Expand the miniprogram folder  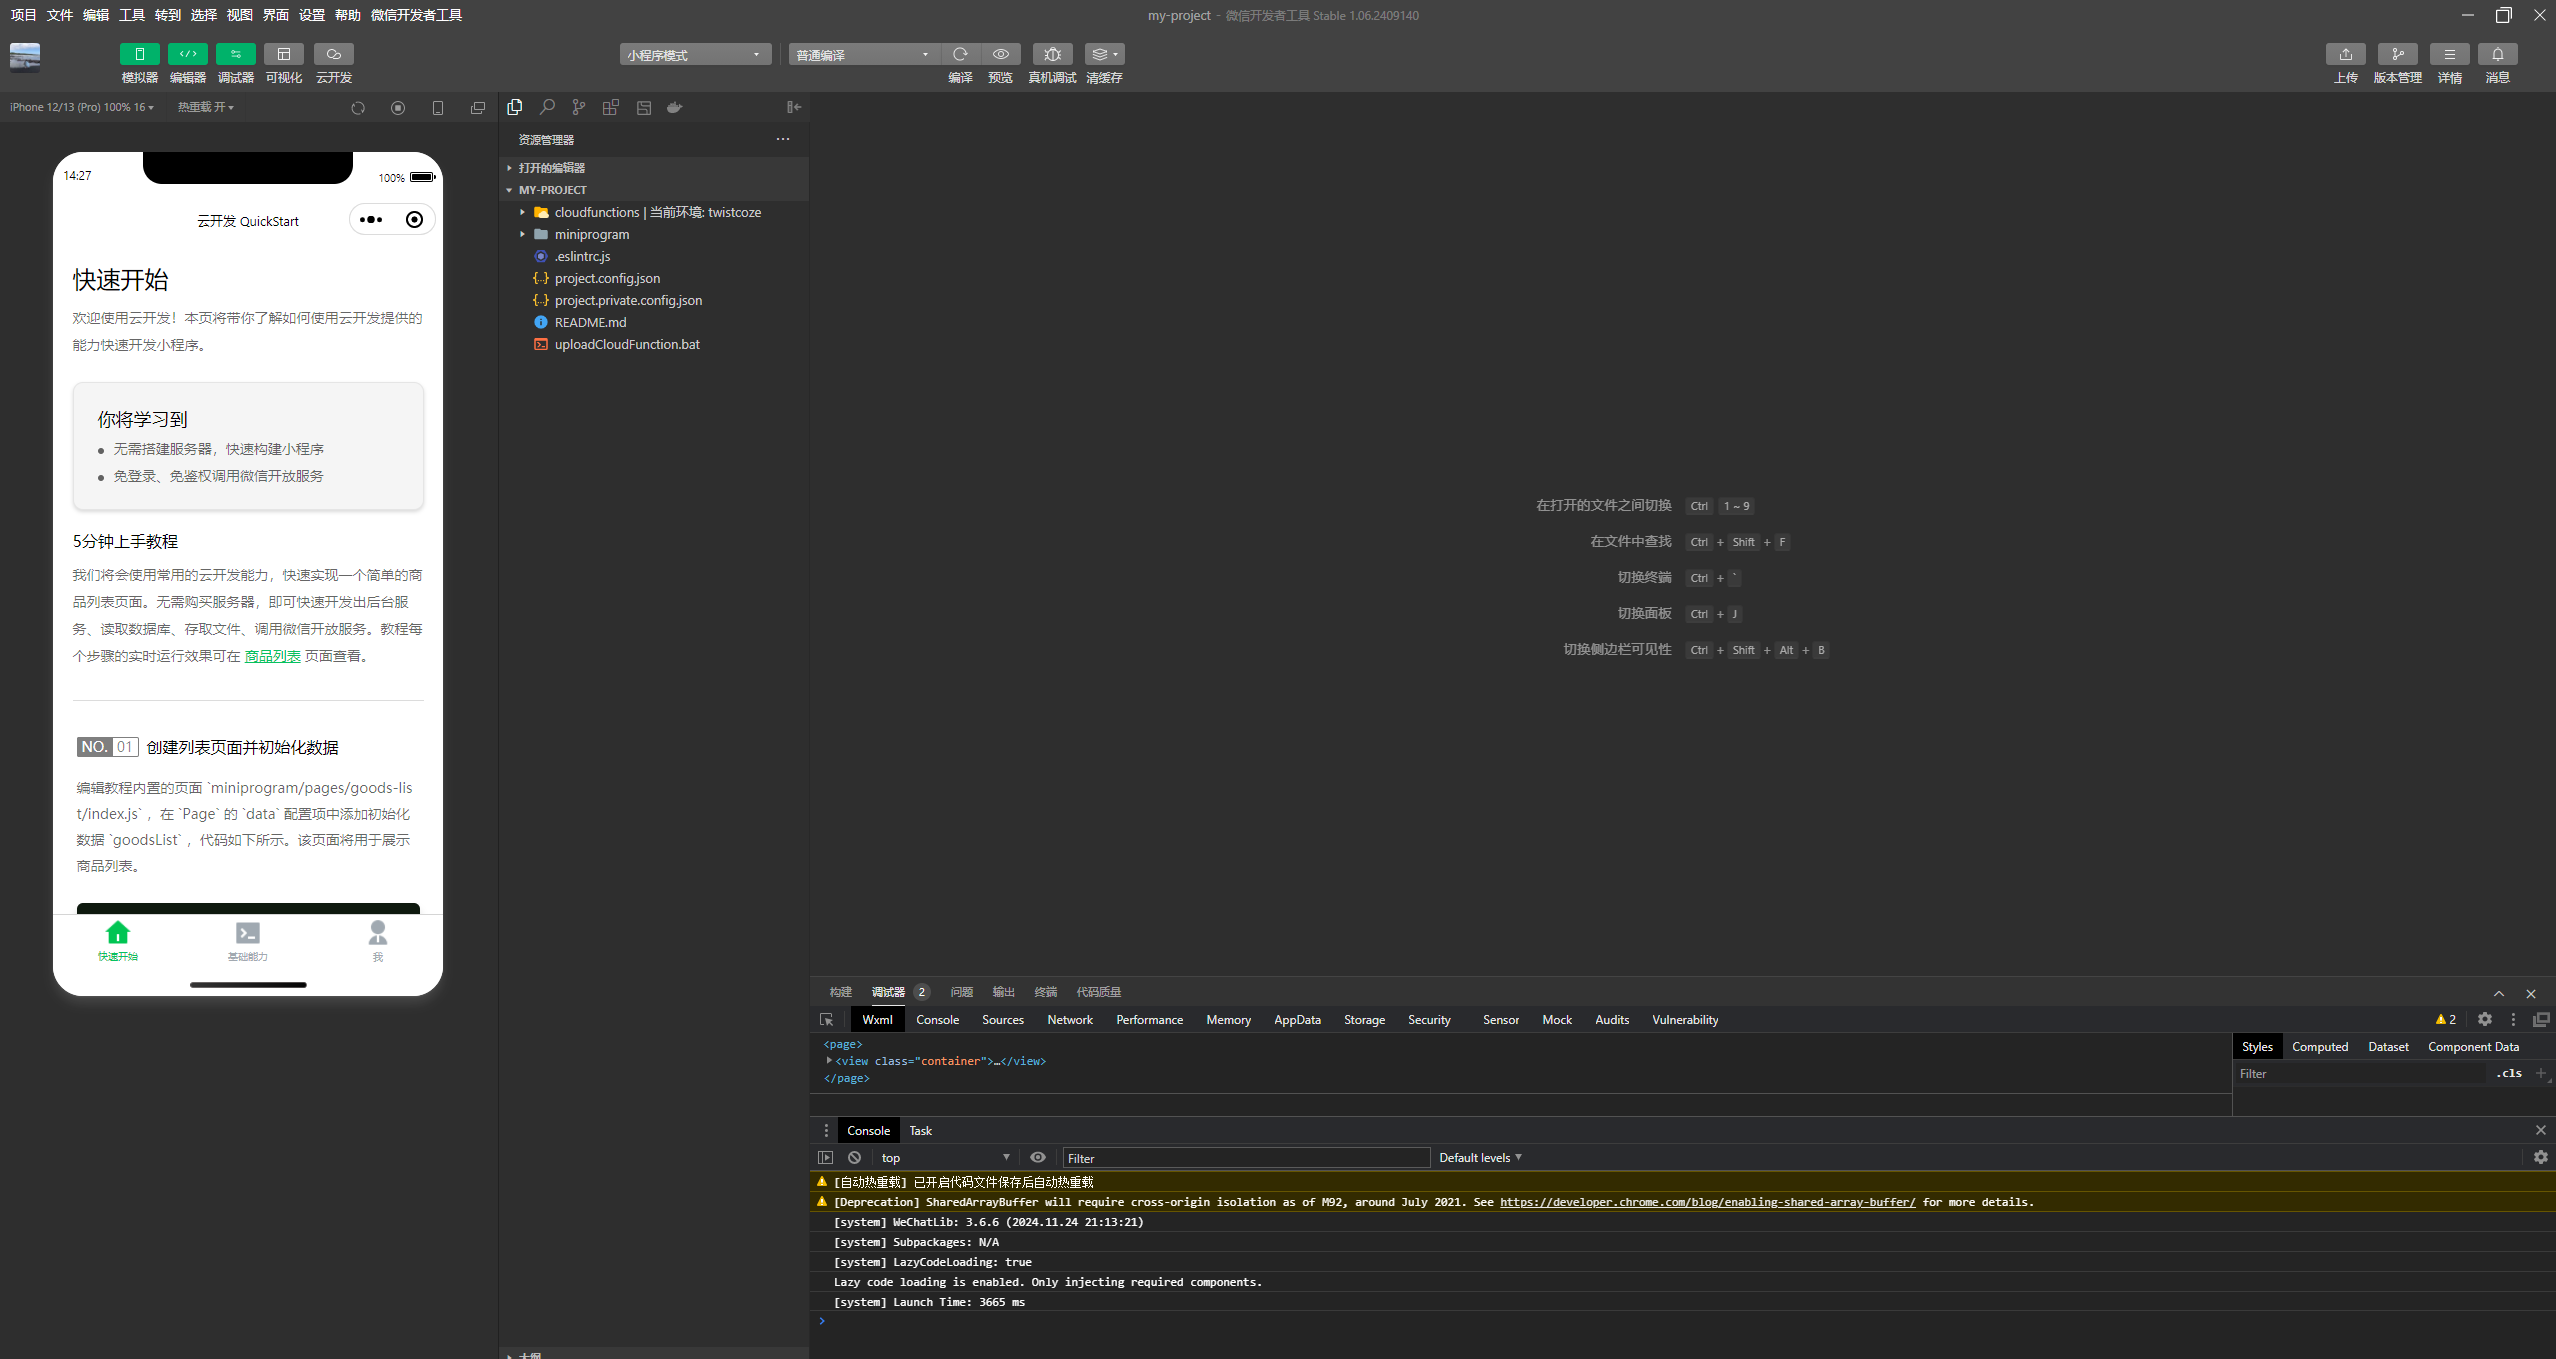tap(592, 234)
